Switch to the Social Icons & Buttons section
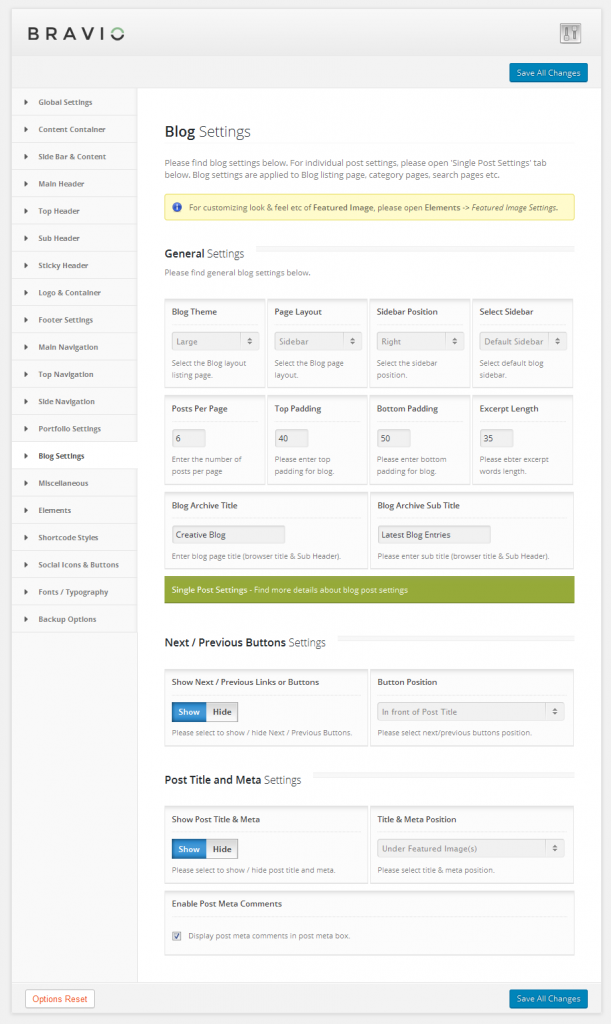The height and width of the screenshot is (1024, 611). 78,565
